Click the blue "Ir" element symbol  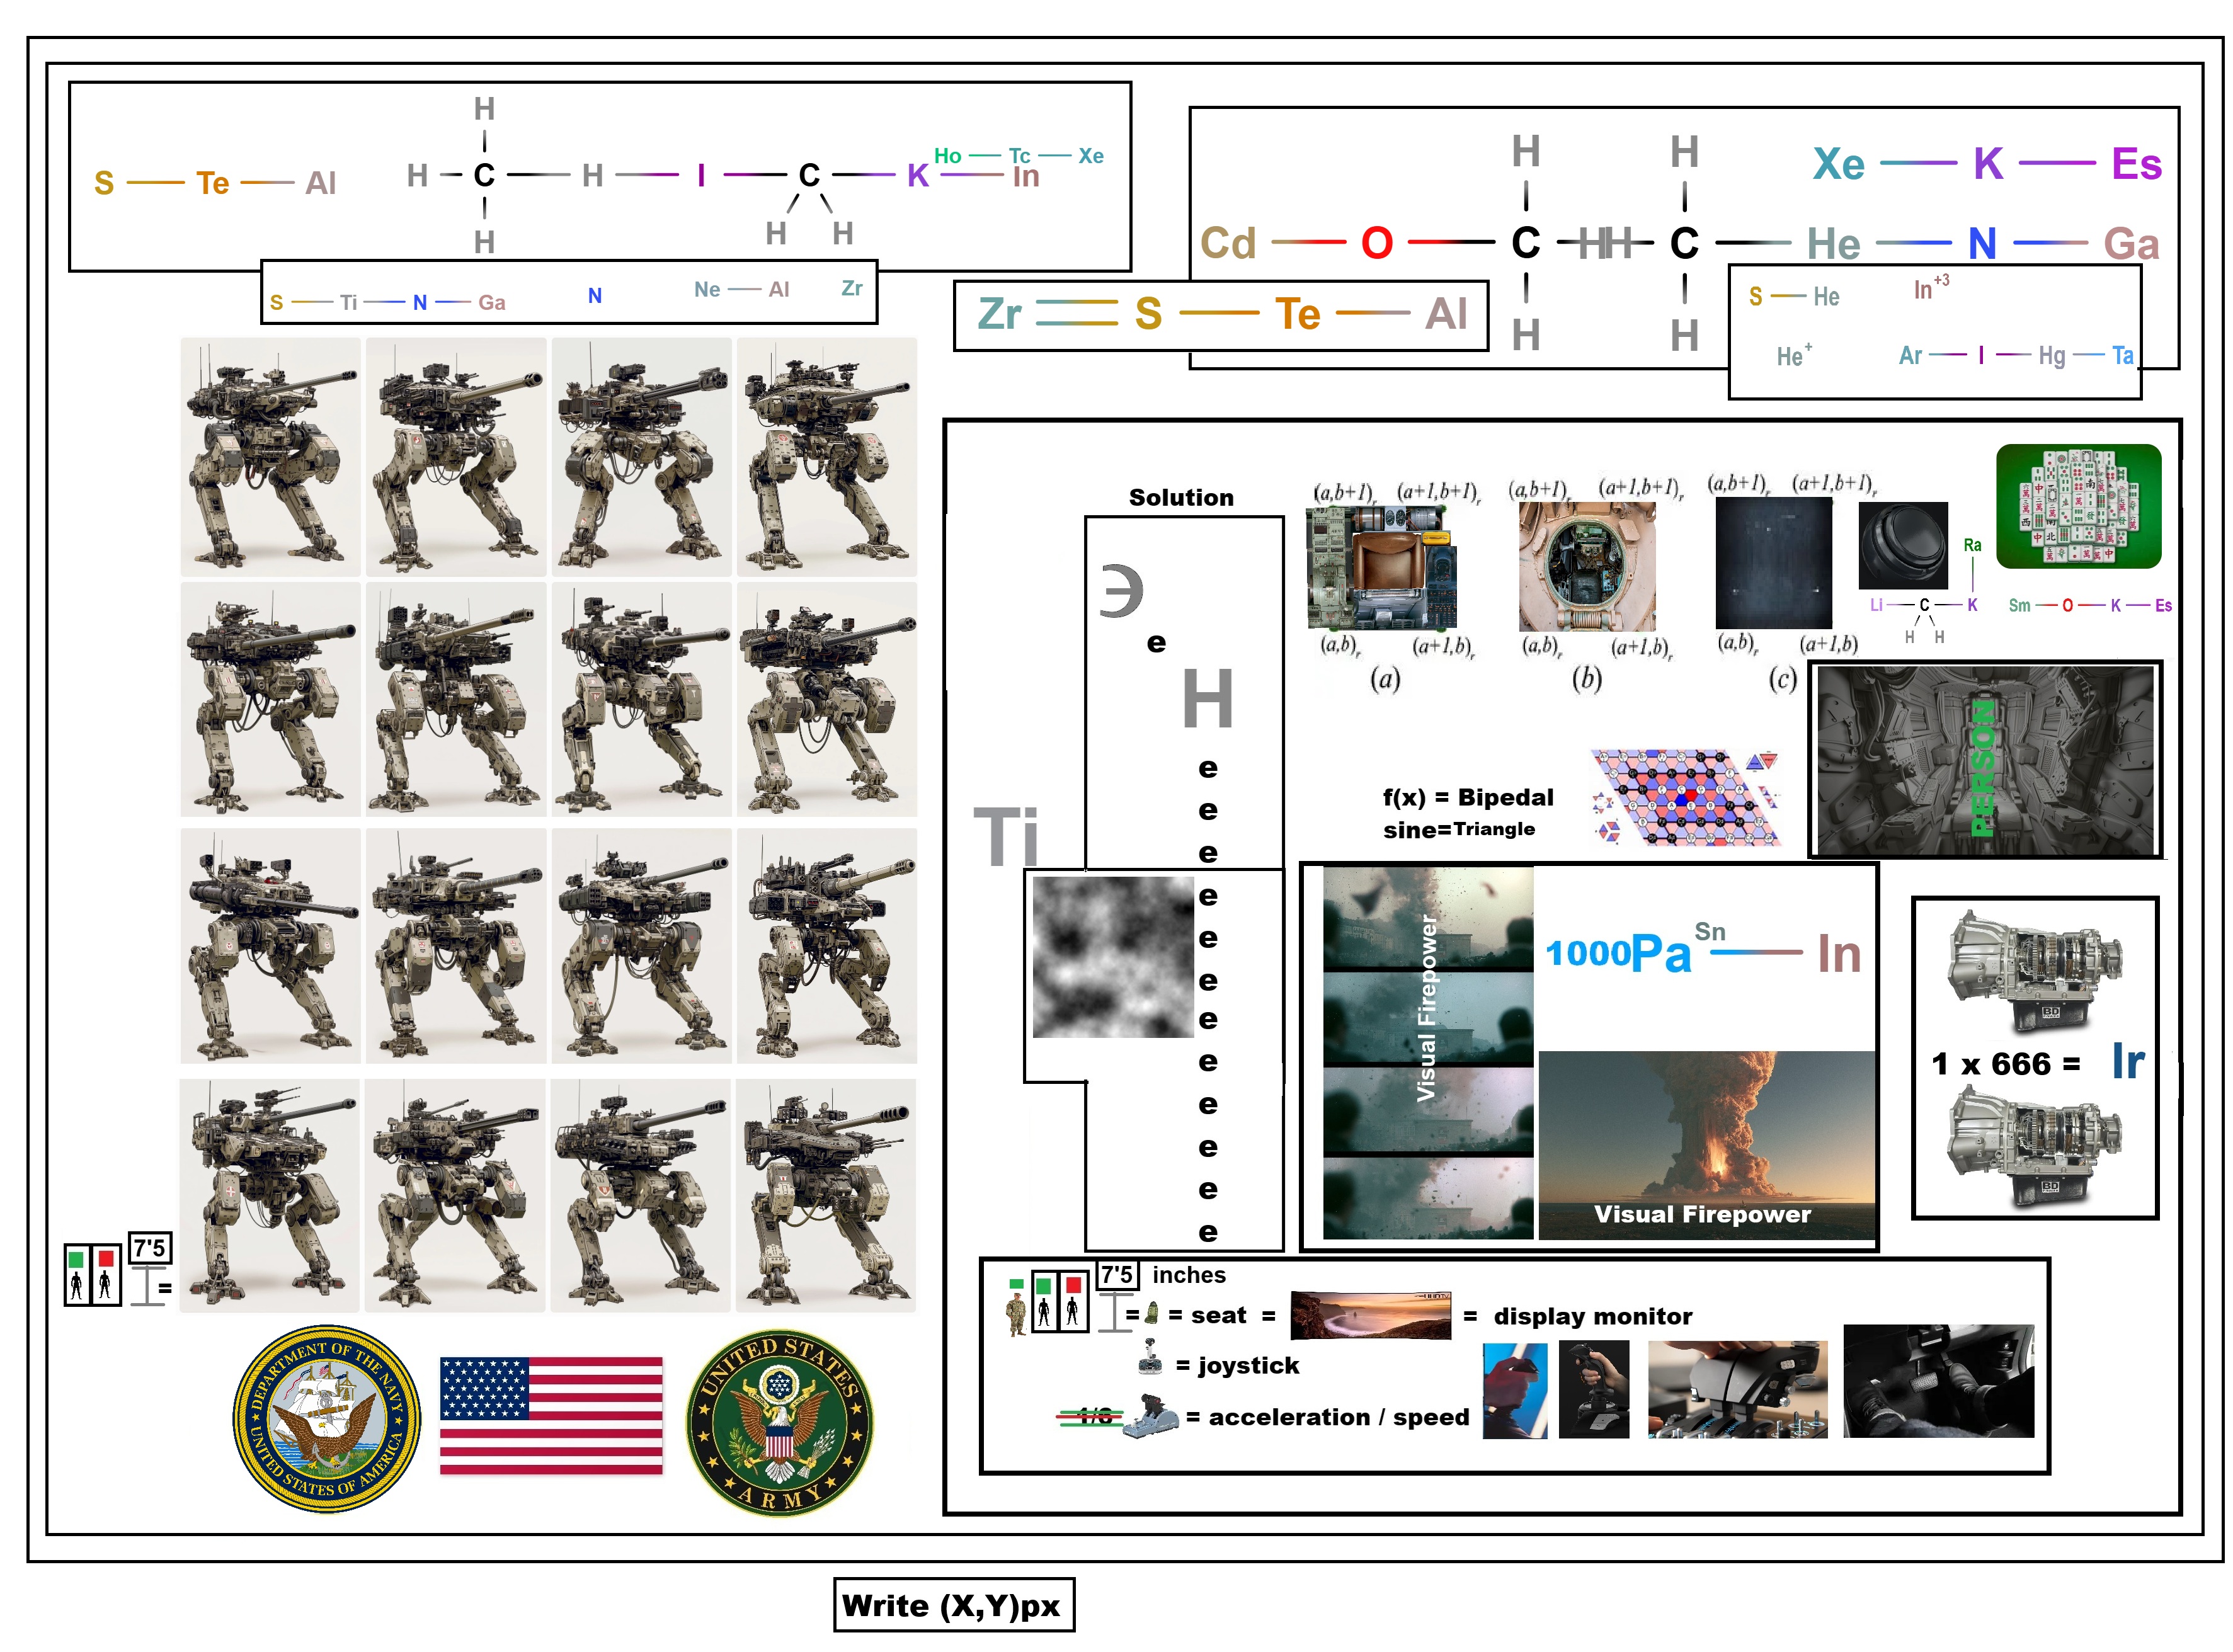2128,1061
